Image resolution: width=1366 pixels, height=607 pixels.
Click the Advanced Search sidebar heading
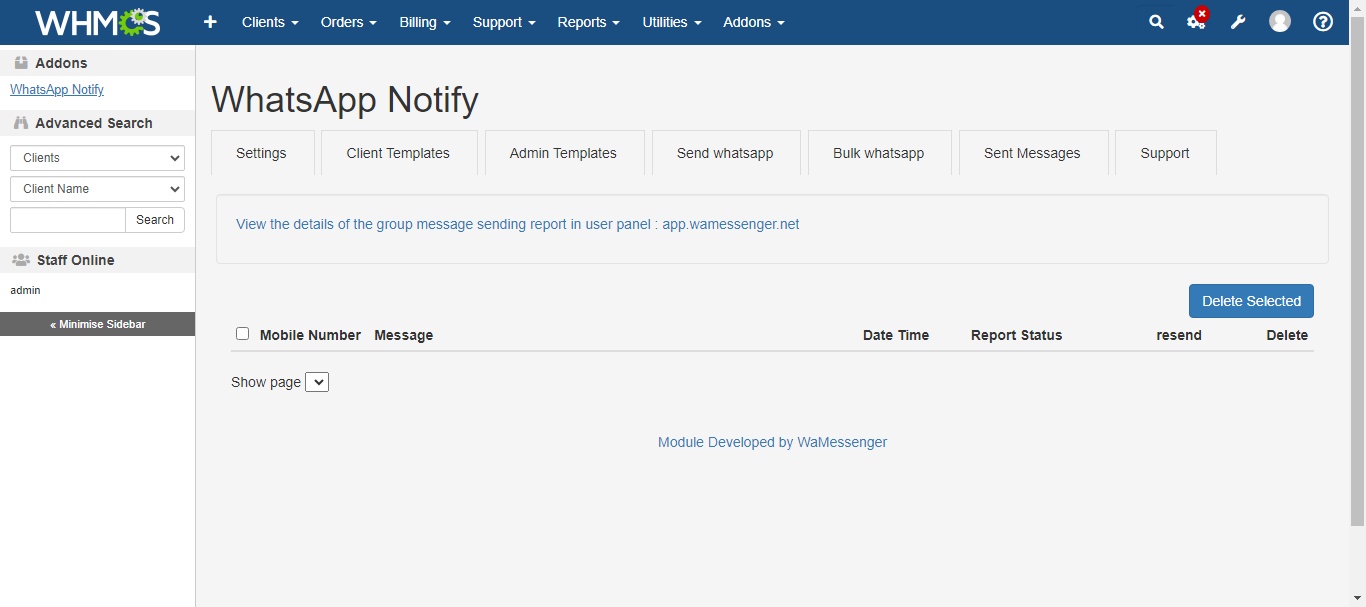94,123
